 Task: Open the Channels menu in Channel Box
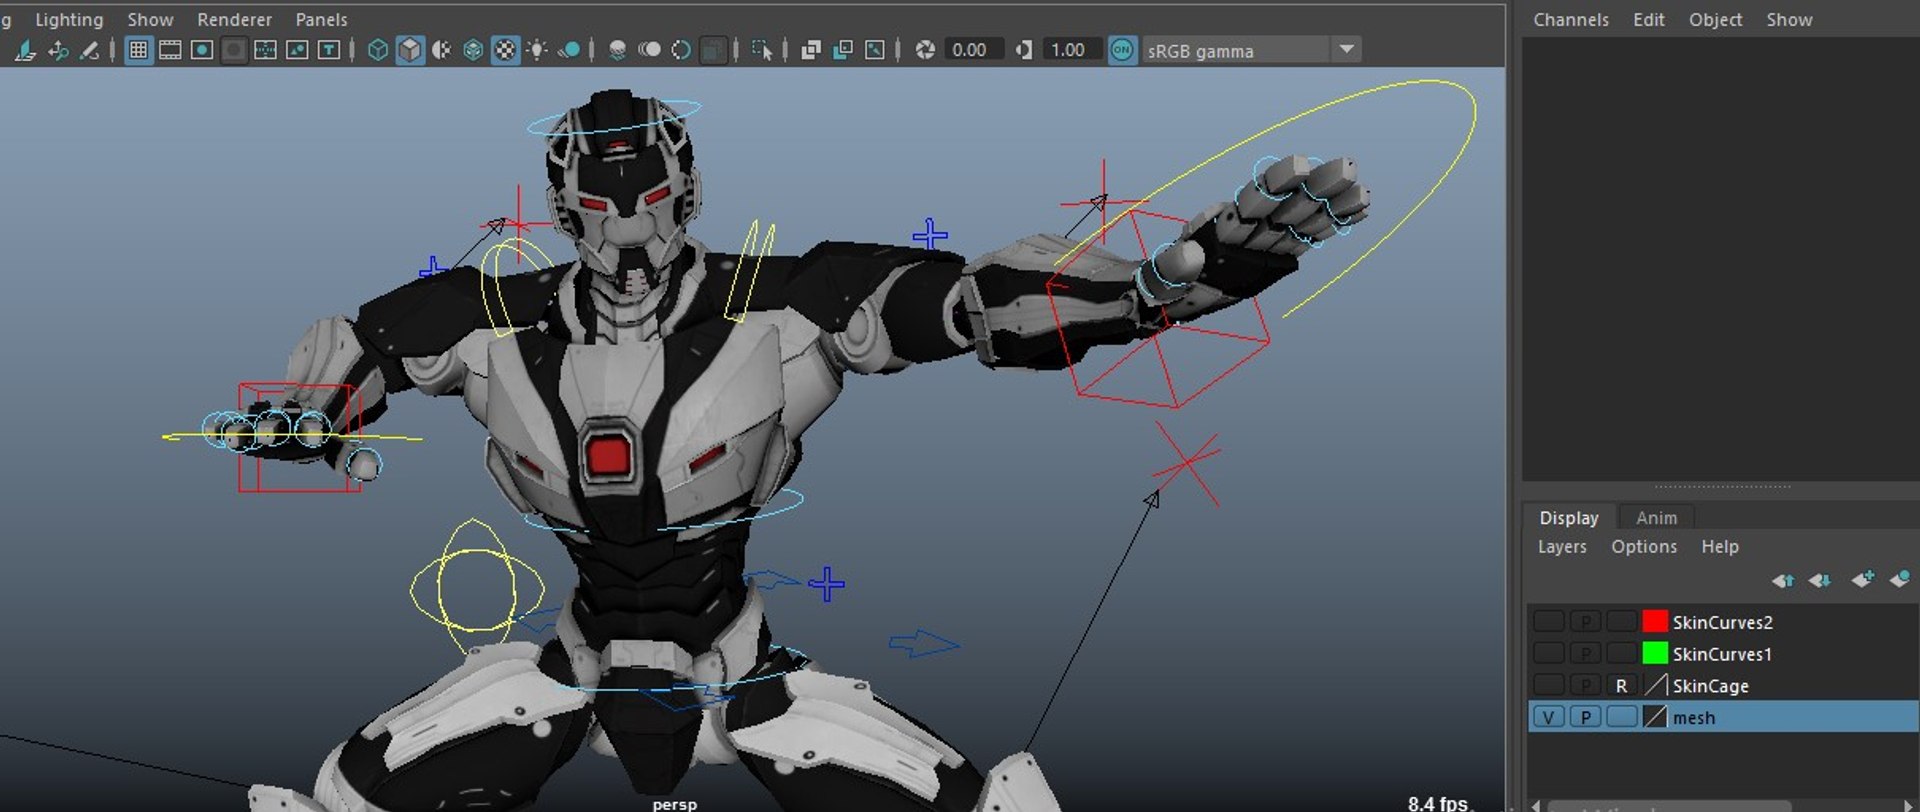tap(1571, 19)
